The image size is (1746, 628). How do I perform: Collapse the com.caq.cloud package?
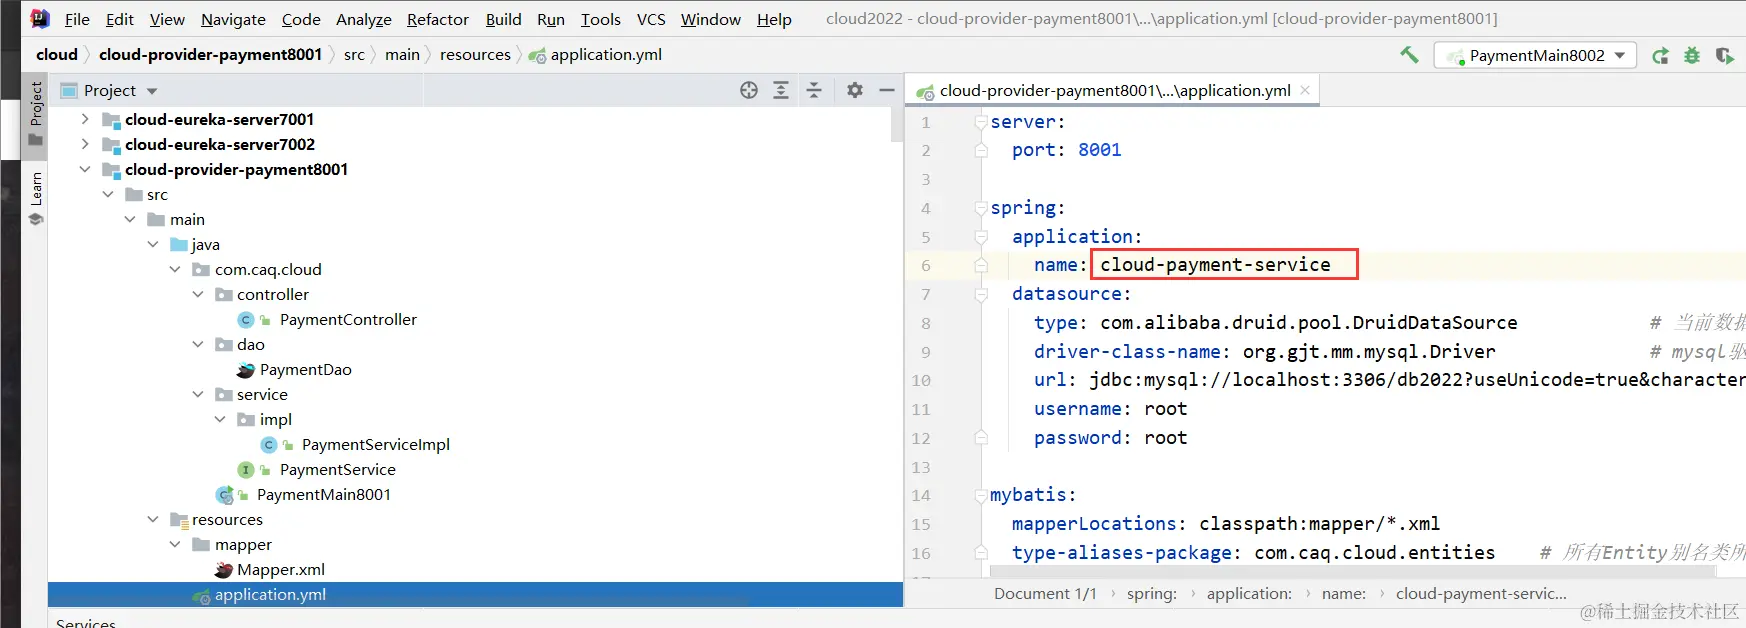pyautogui.click(x=175, y=269)
